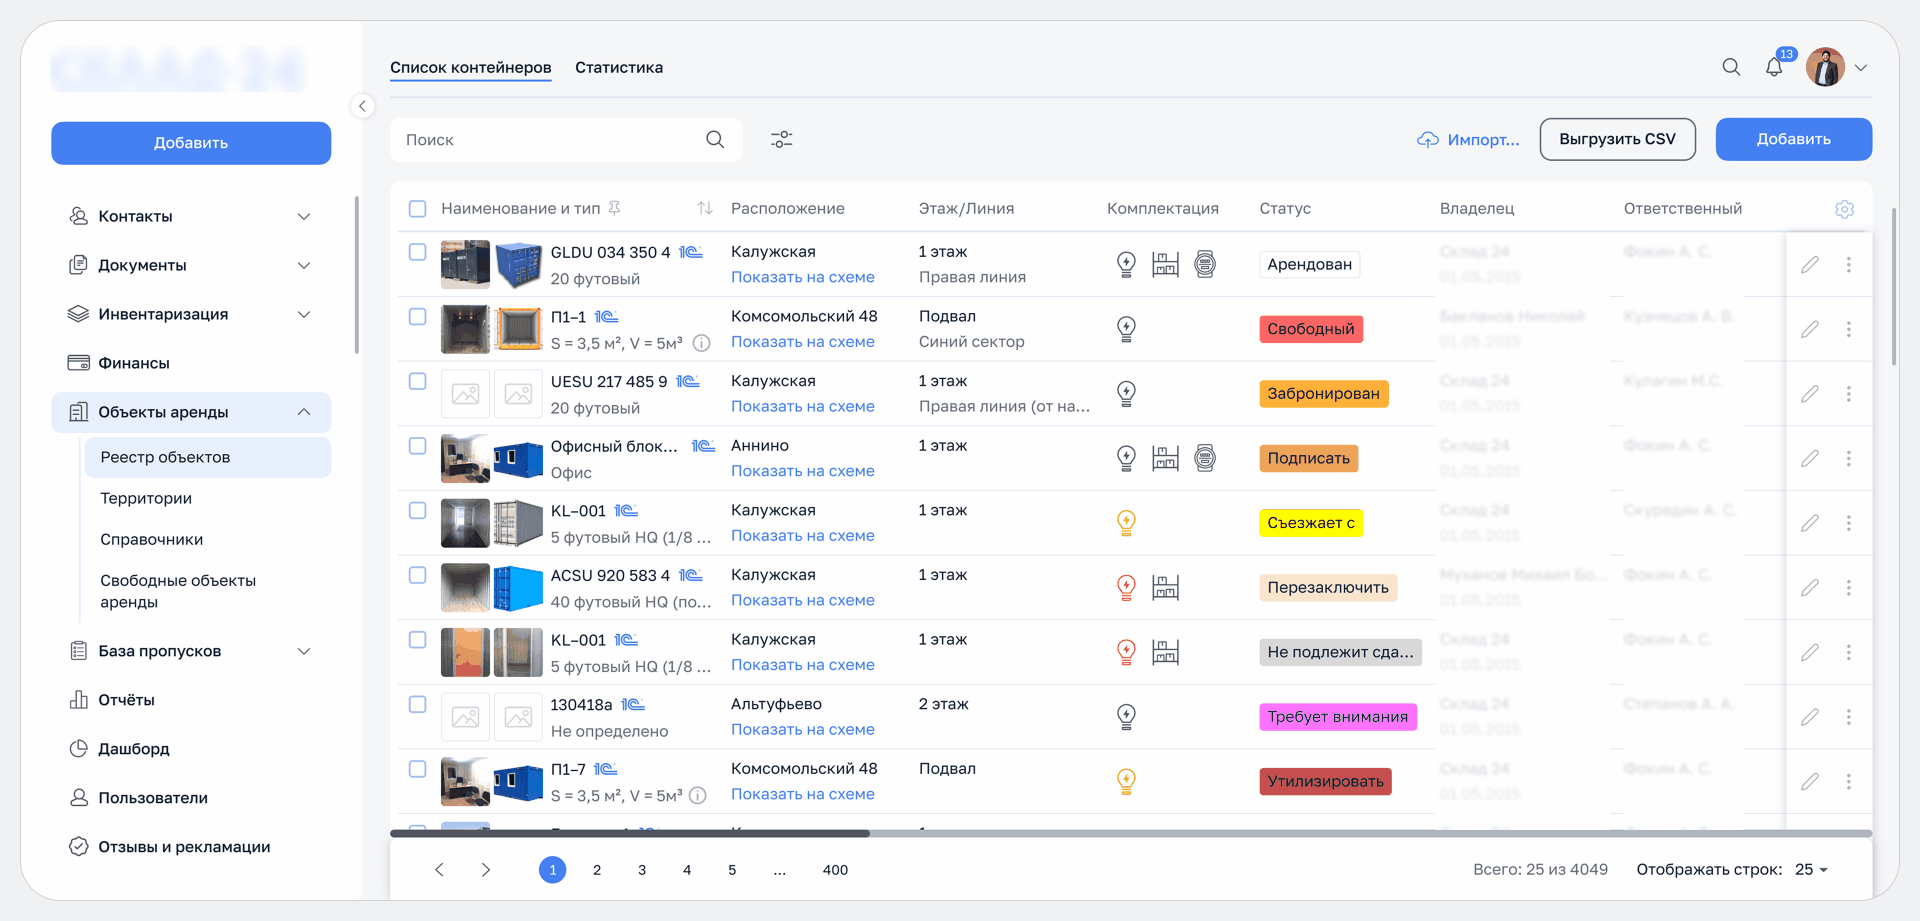Screen dimensions: 1920x921
Task: Open the filter icon beside the search field
Action: [x=782, y=139]
